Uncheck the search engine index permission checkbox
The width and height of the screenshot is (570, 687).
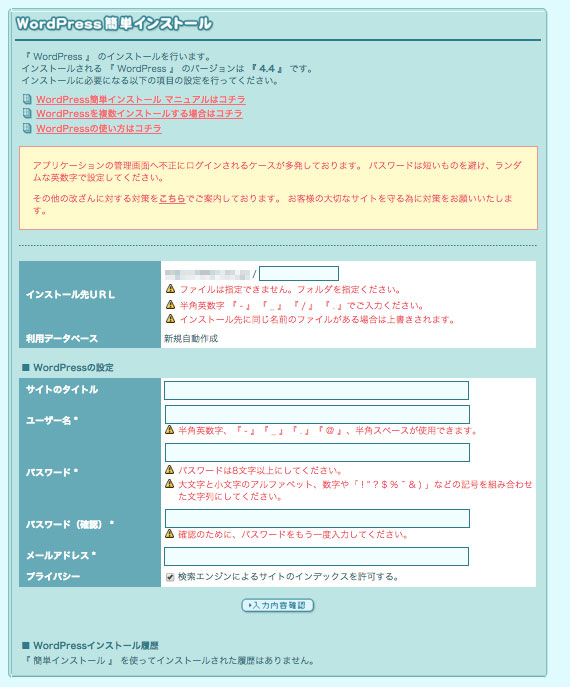[x=170, y=577]
